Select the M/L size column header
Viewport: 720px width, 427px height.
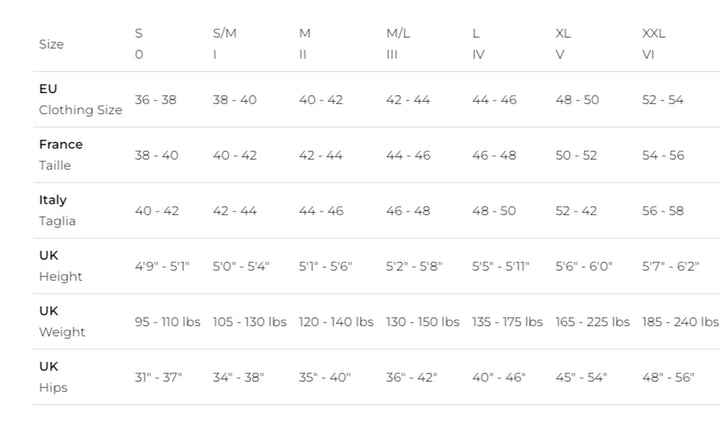[398, 33]
